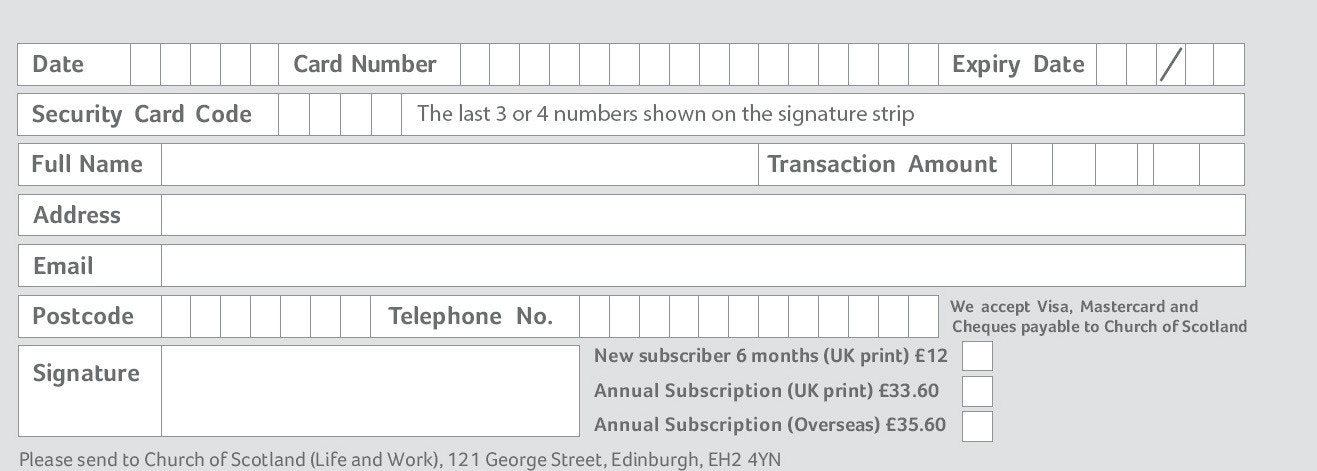1317x471 pixels.
Task: Tick the Annual Subscription (UK print) £33.60 checkbox
Action: (977, 391)
